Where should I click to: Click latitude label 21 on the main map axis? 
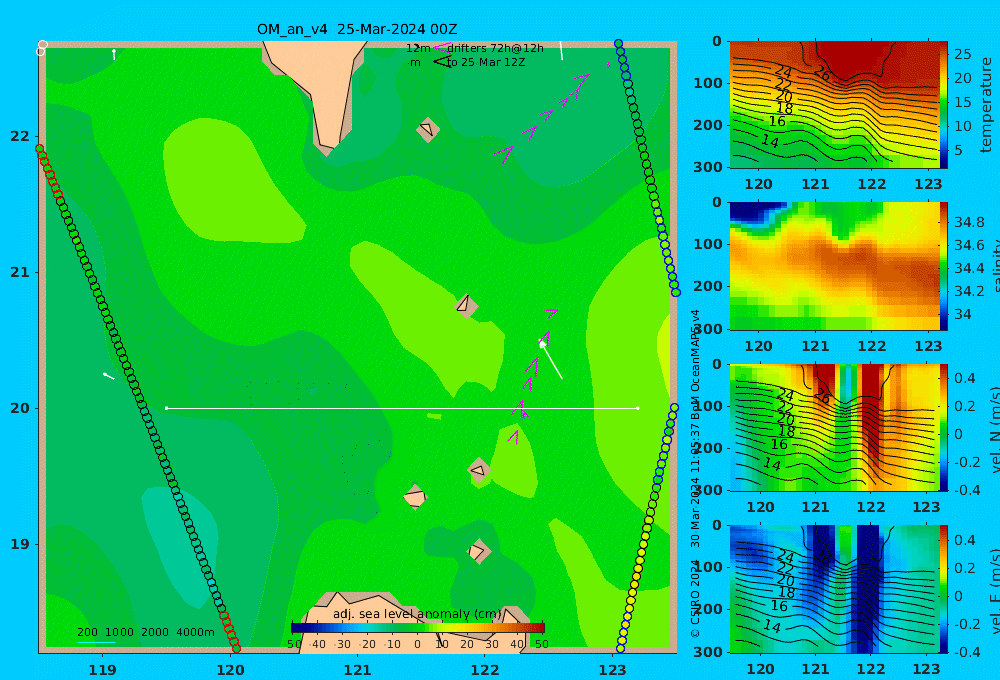point(20,272)
